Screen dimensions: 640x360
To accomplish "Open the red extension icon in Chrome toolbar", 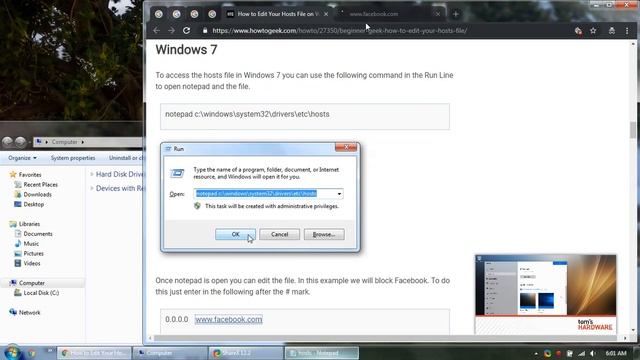I will pos(578,31).
